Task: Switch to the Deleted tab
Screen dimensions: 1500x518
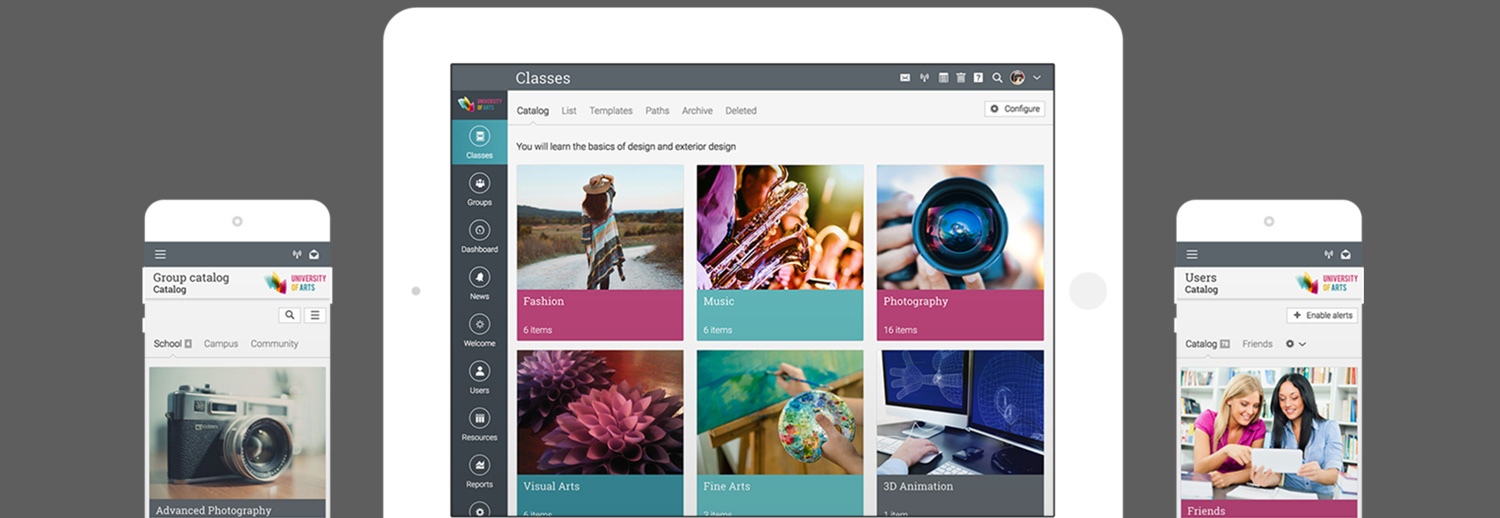Action: point(741,111)
